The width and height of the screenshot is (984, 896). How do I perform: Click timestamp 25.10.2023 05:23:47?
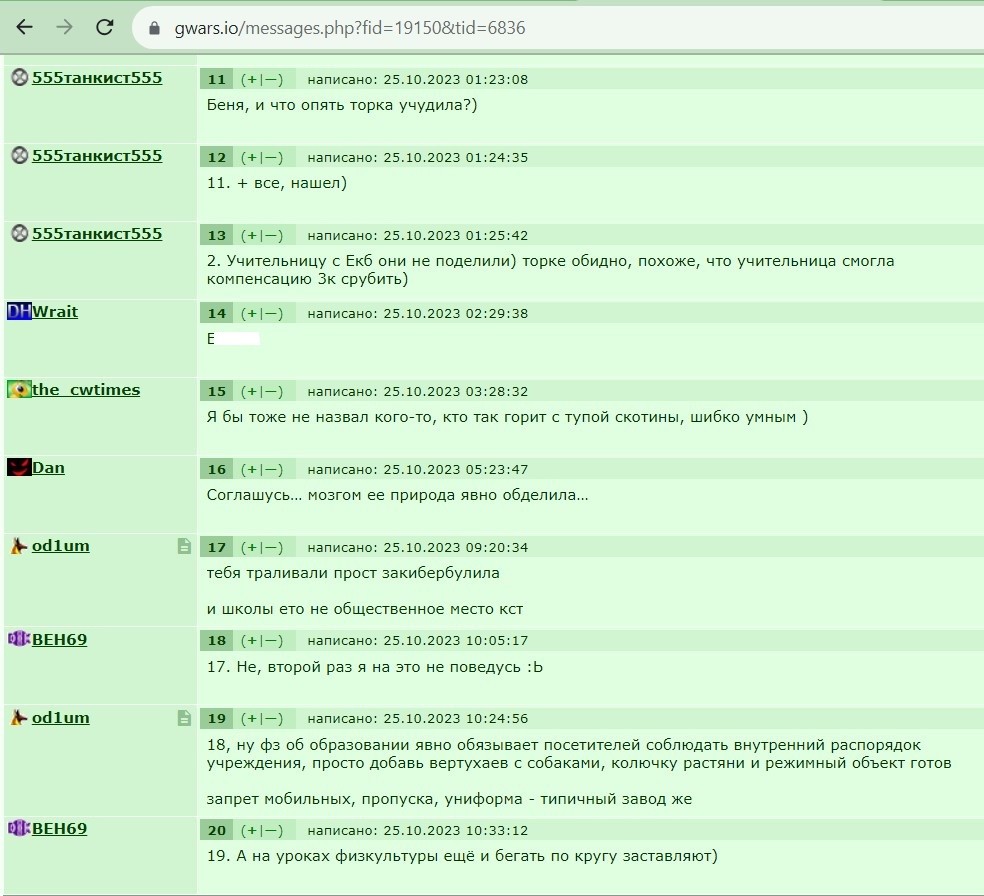456,469
